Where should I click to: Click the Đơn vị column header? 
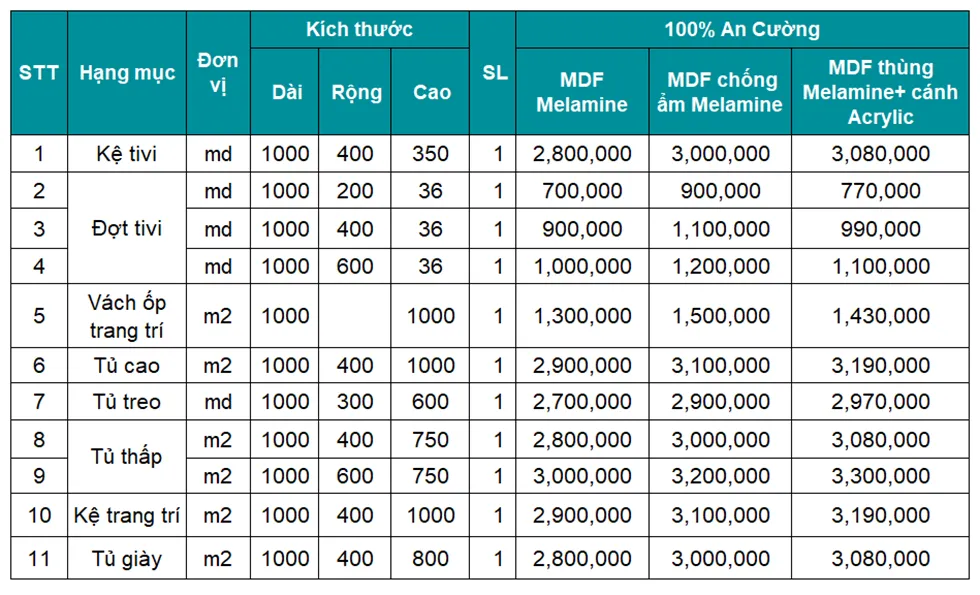(218, 72)
